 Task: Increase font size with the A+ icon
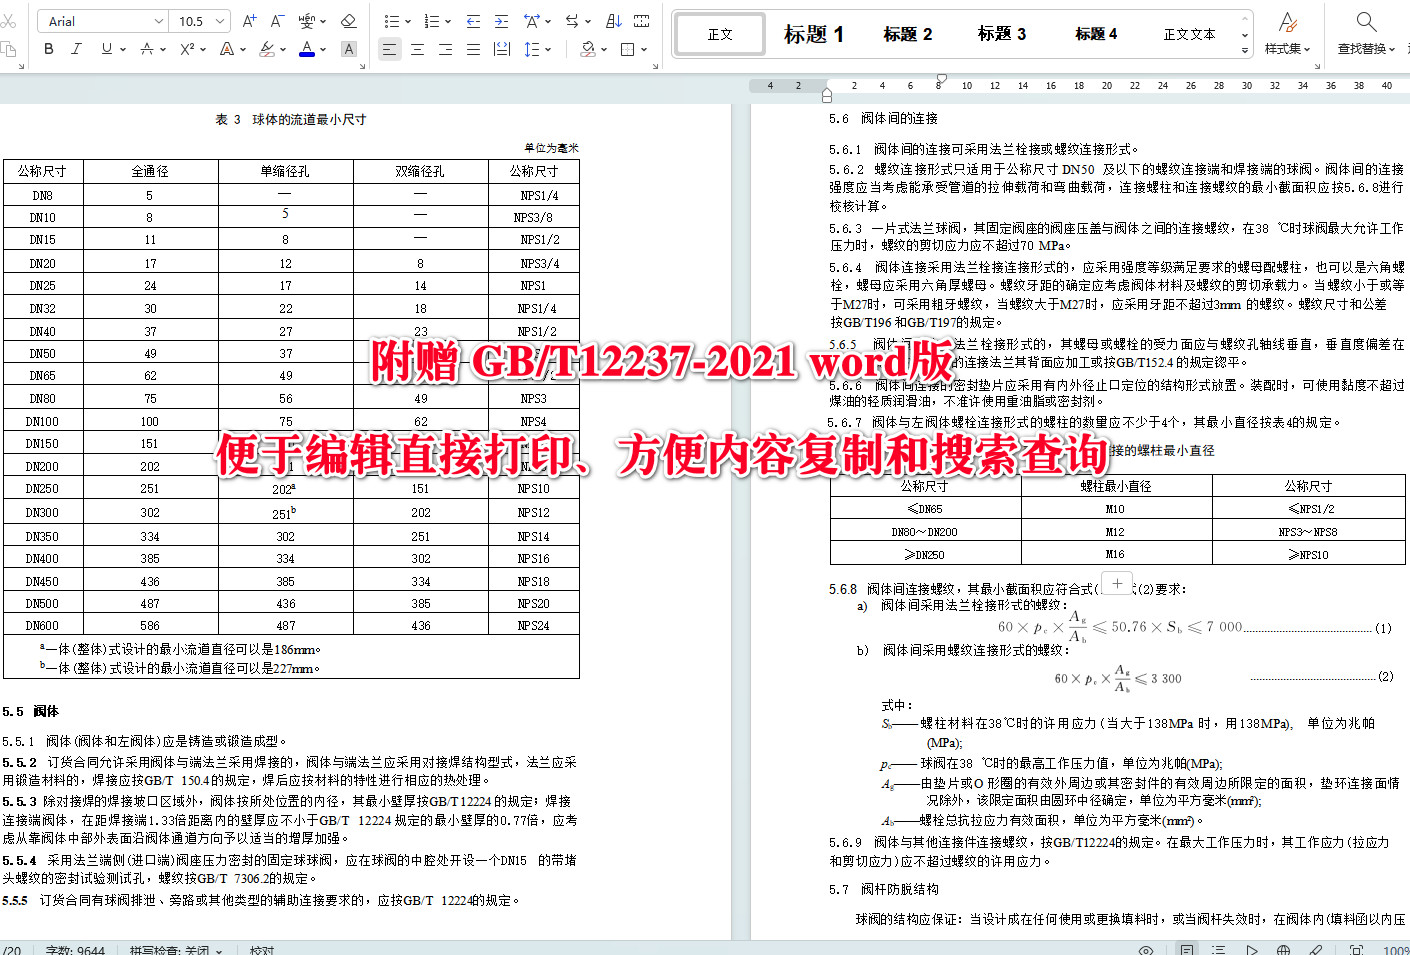247,19
